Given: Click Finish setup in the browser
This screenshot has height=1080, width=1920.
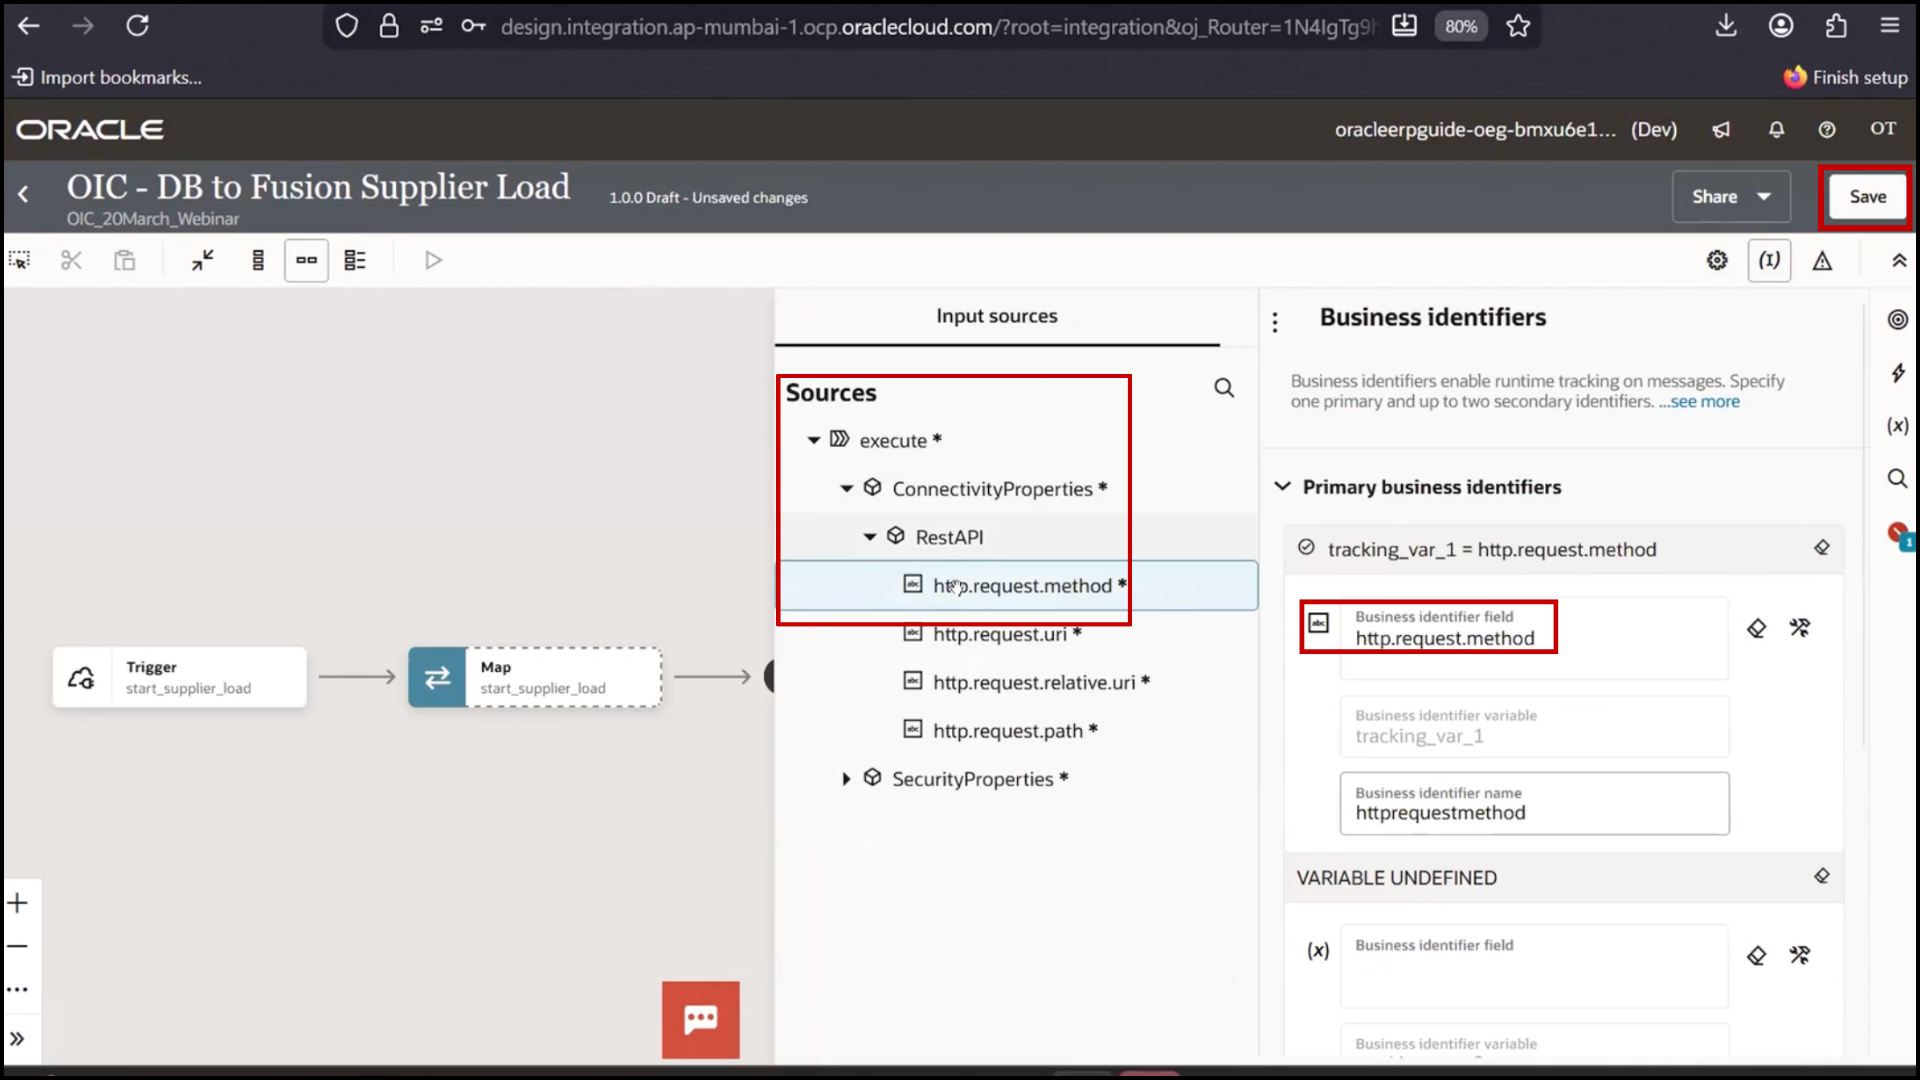Looking at the screenshot, I should tap(1846, 77).
